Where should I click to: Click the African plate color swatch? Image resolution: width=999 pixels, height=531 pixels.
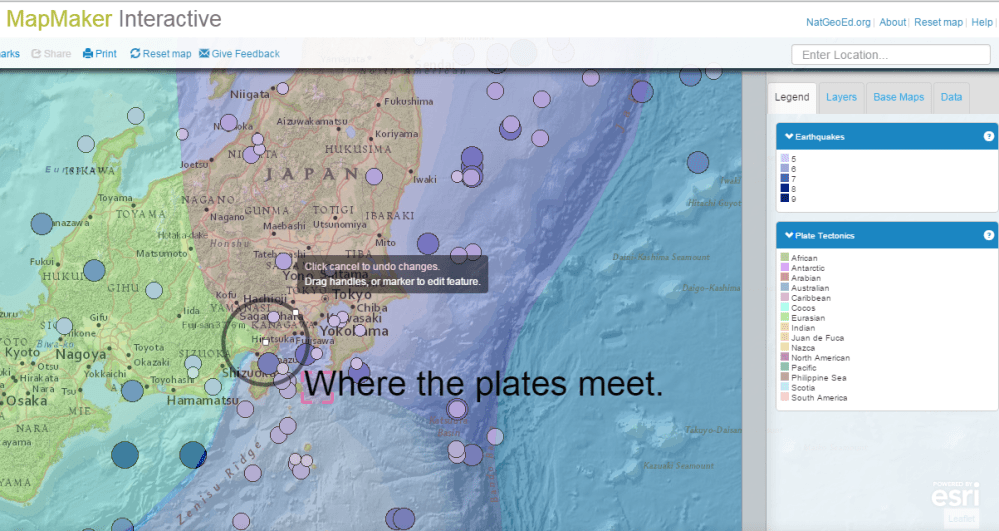tap(785, 257)
